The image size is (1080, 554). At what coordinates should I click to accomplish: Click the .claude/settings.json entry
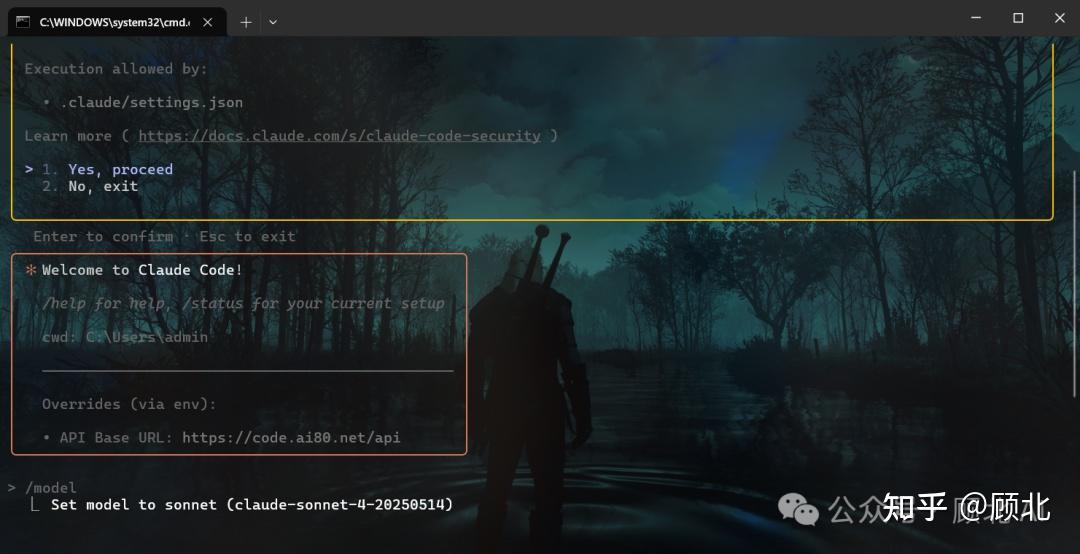point(152,103)
